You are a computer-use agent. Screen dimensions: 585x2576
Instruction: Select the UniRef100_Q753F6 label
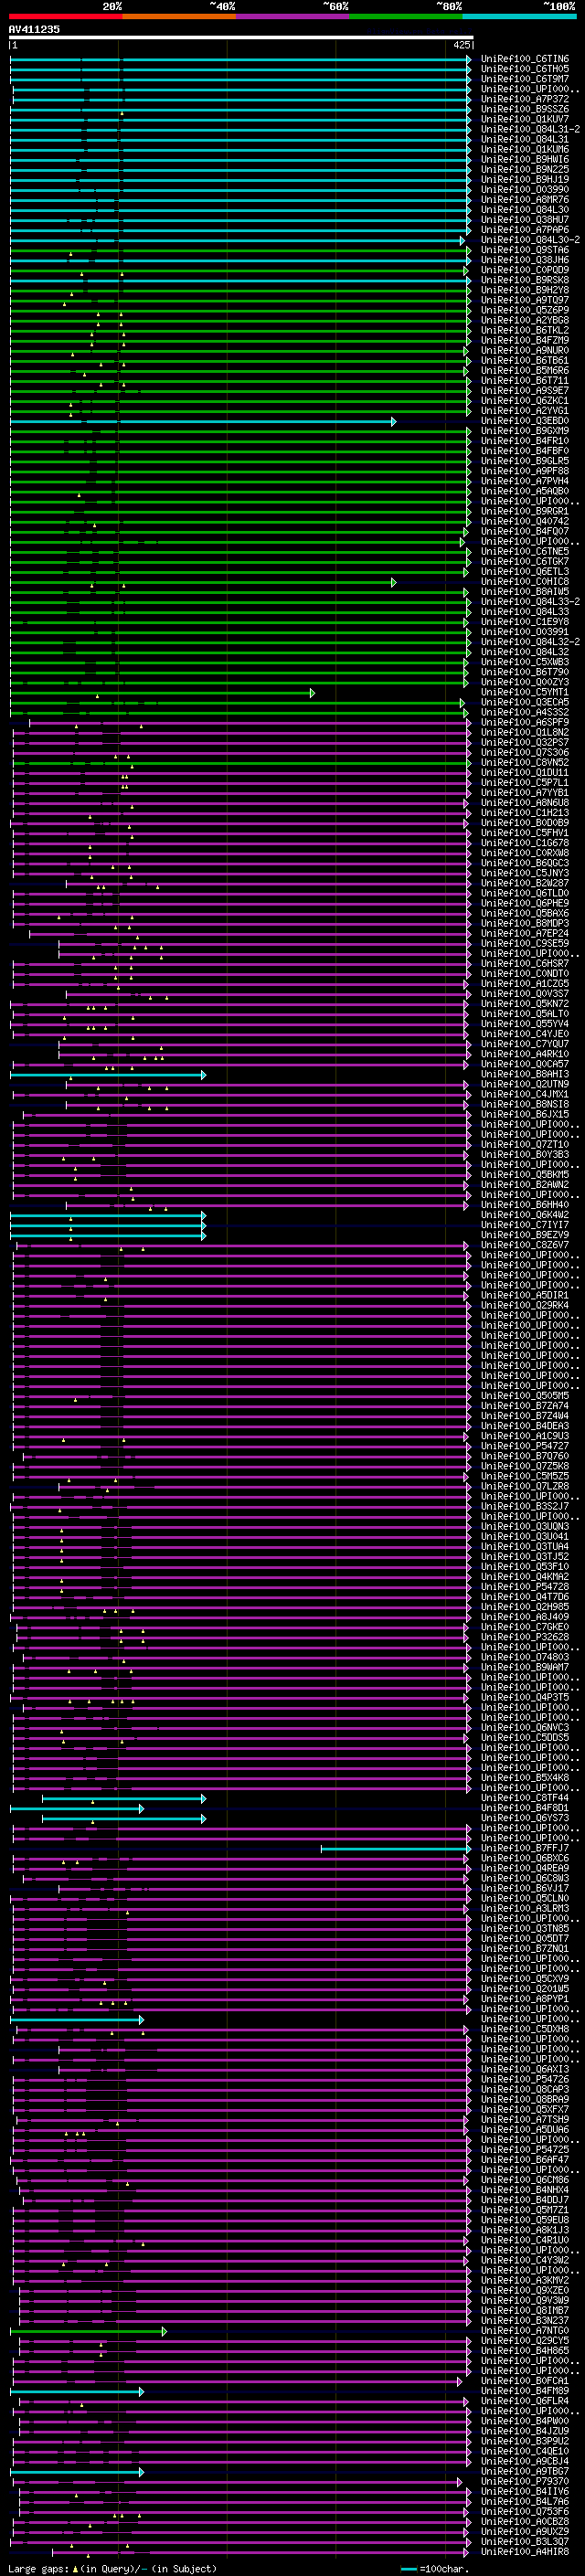(525, 2511)
